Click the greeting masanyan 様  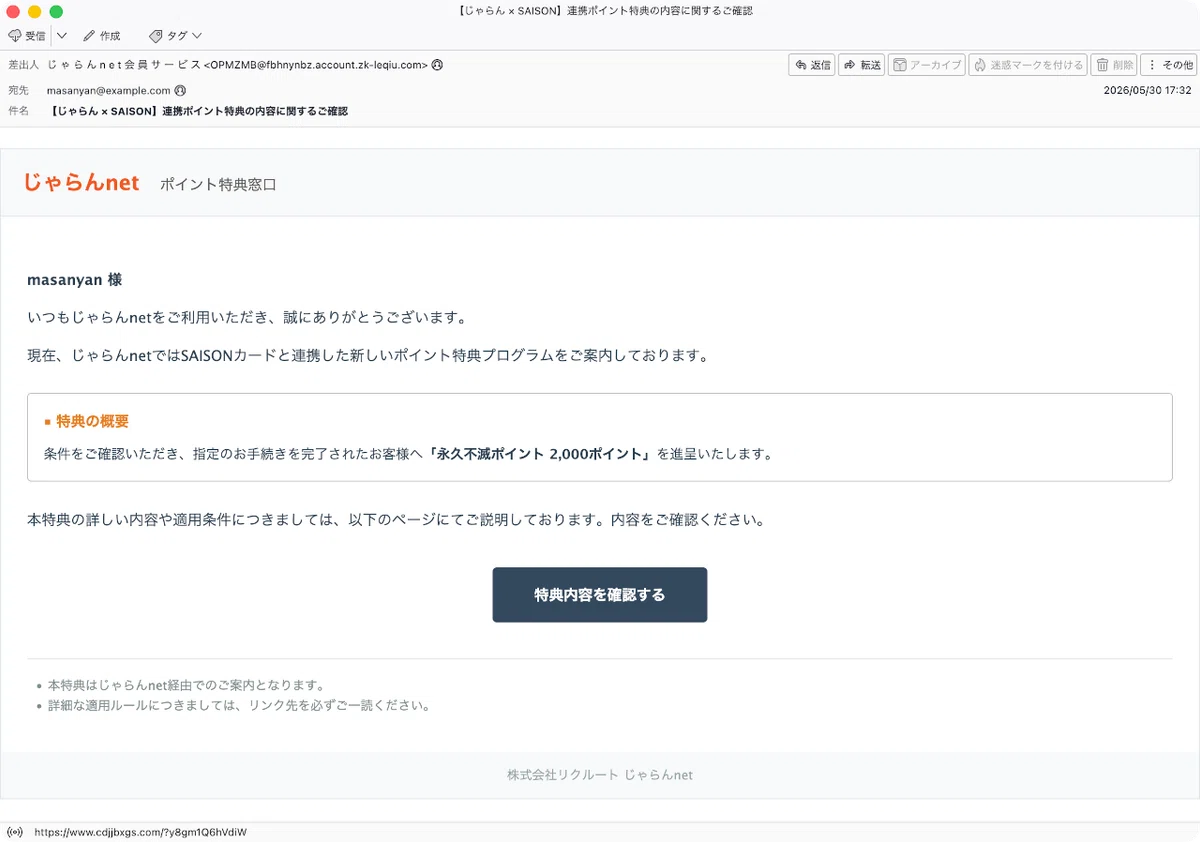click(x=74, y=280)
